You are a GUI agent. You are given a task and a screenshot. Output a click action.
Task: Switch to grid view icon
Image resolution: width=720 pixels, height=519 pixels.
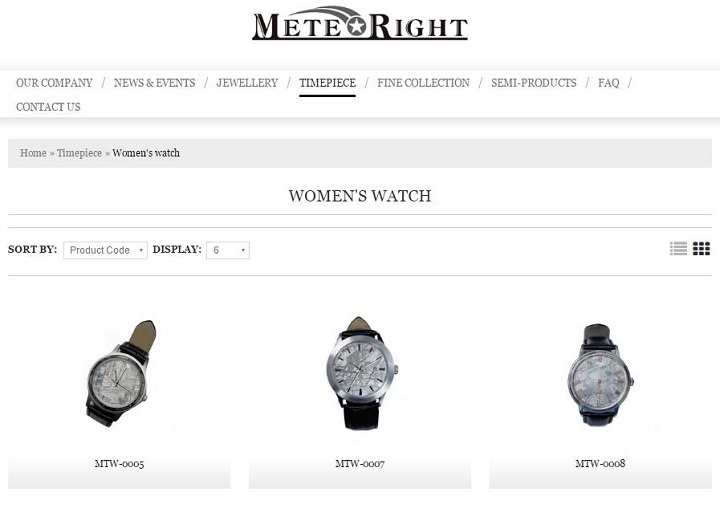tap(701, 248)
